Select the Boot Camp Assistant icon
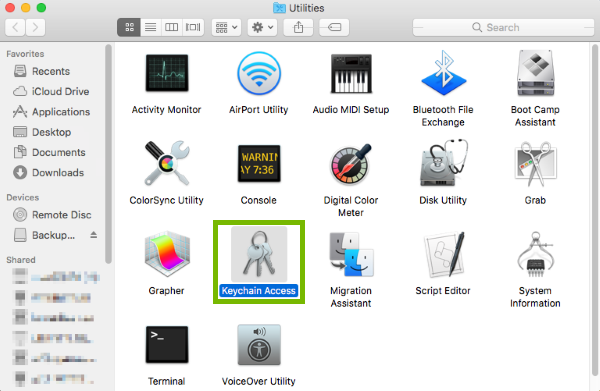 click(535, 73)
